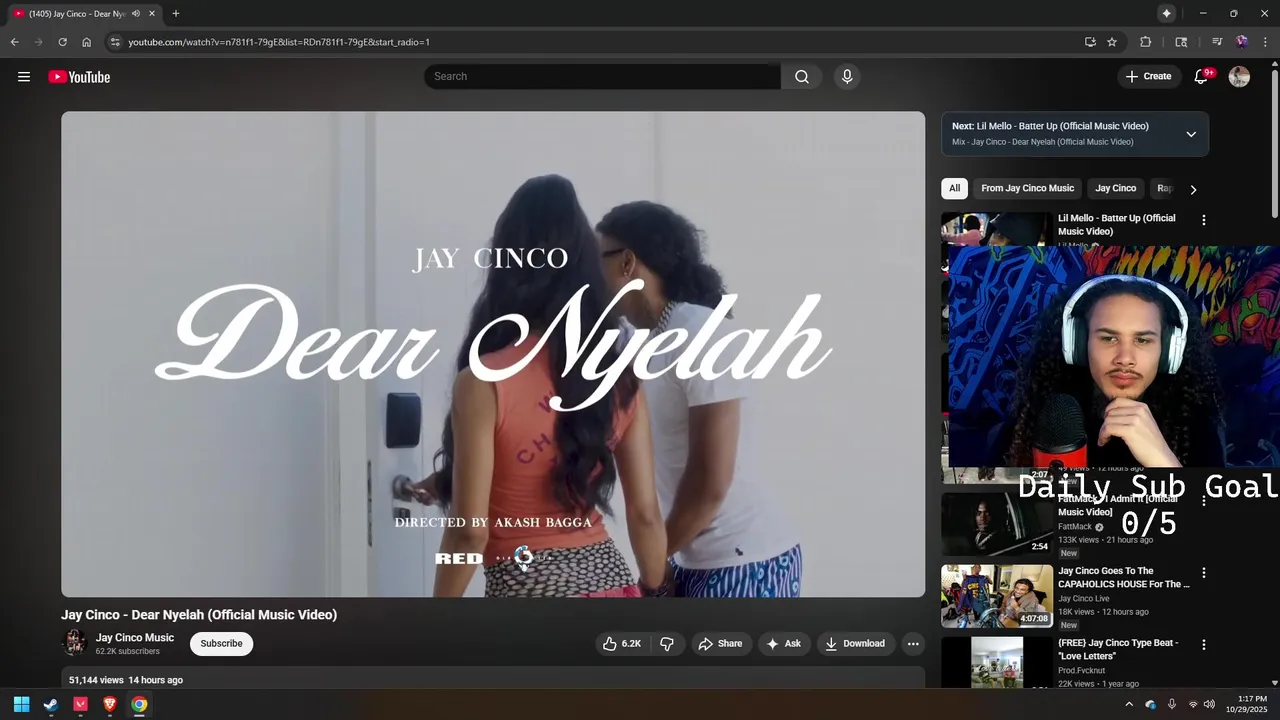Open YouTube notifications bell

1202,77
